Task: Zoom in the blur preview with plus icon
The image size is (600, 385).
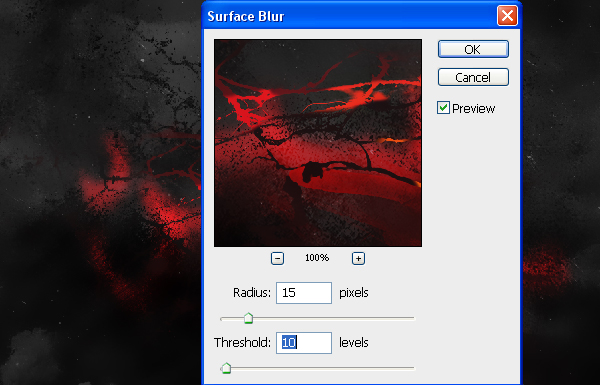Action: (358, 258)
